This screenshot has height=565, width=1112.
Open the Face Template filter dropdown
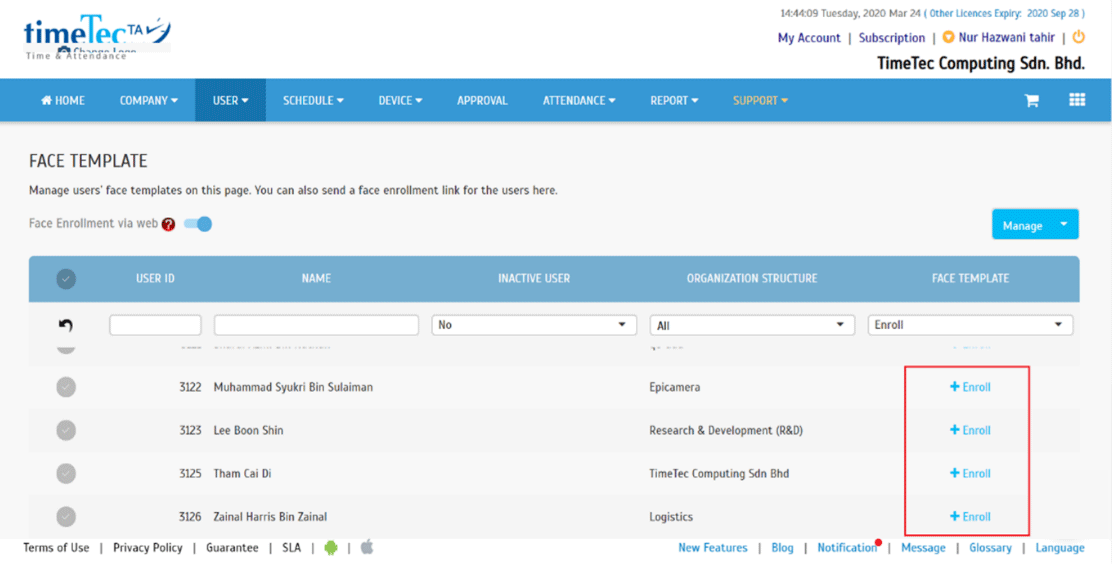(x=969, y=325)
